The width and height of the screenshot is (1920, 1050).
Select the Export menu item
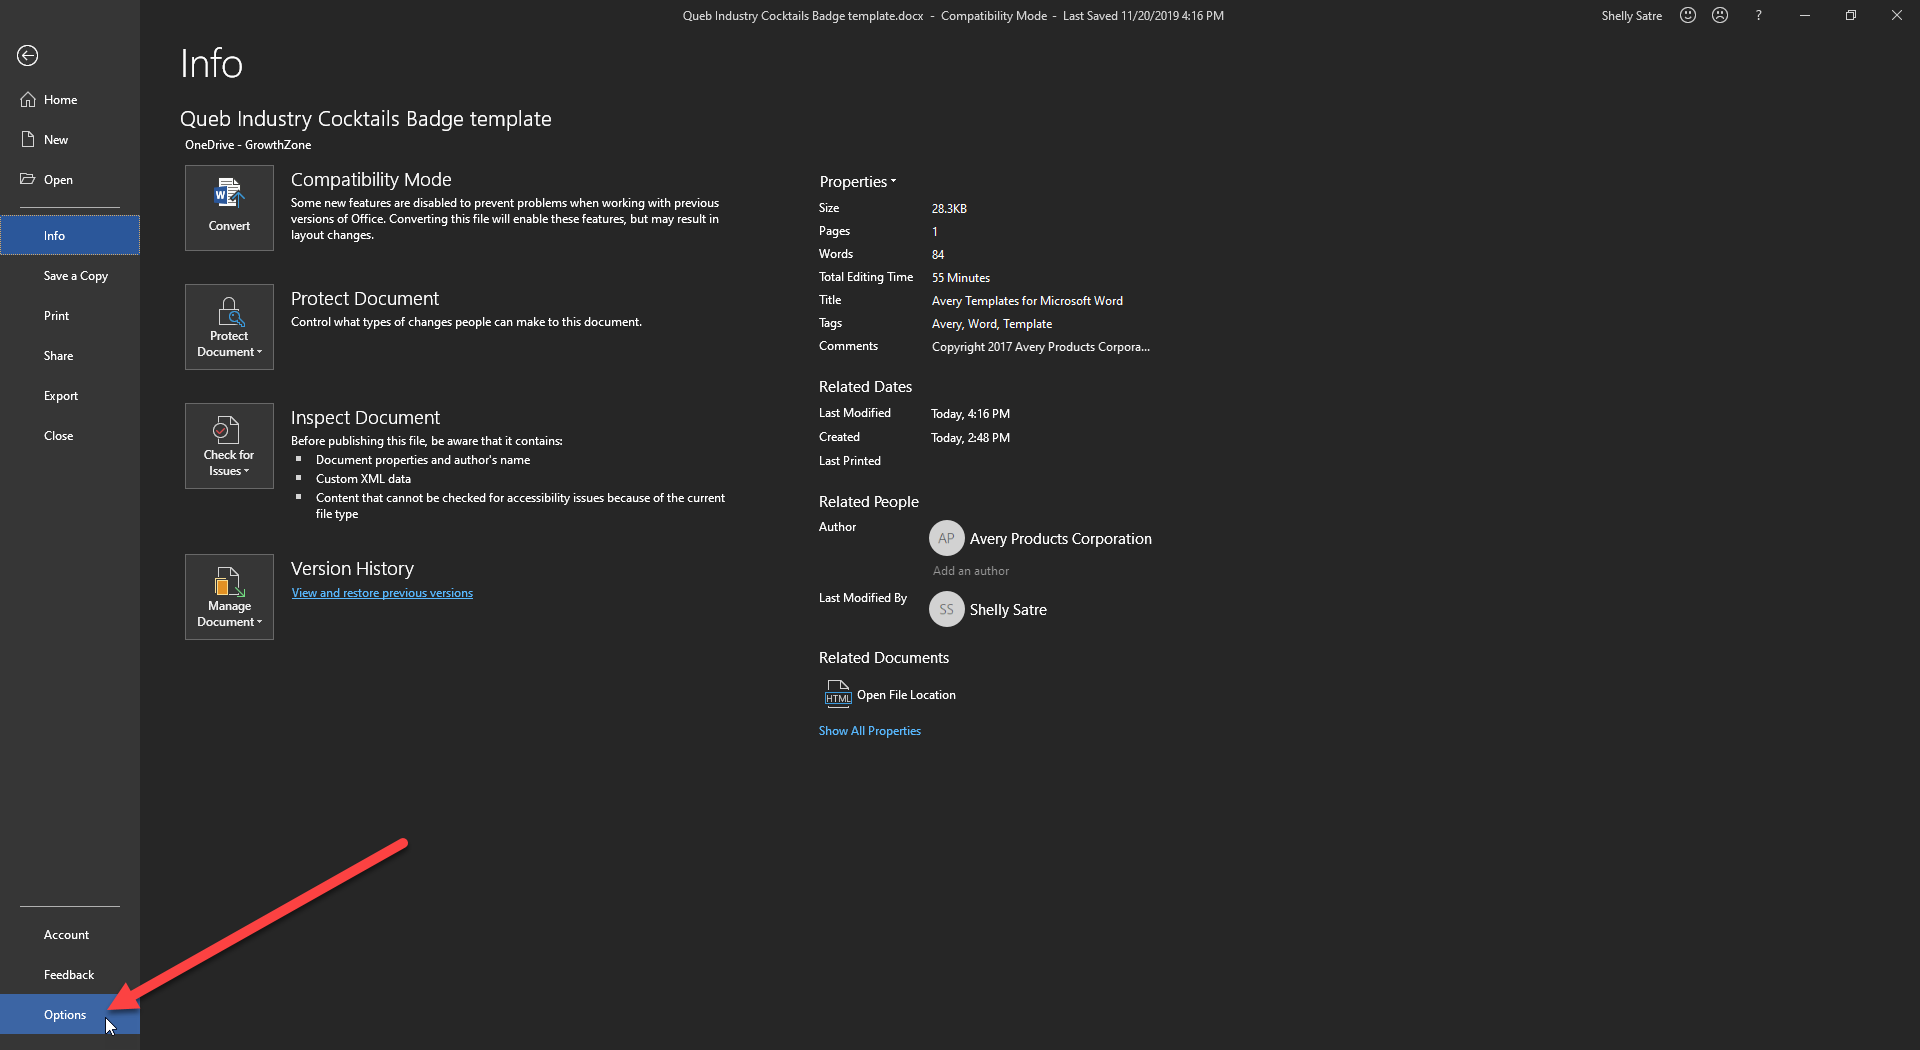click(x=61, y=396)
